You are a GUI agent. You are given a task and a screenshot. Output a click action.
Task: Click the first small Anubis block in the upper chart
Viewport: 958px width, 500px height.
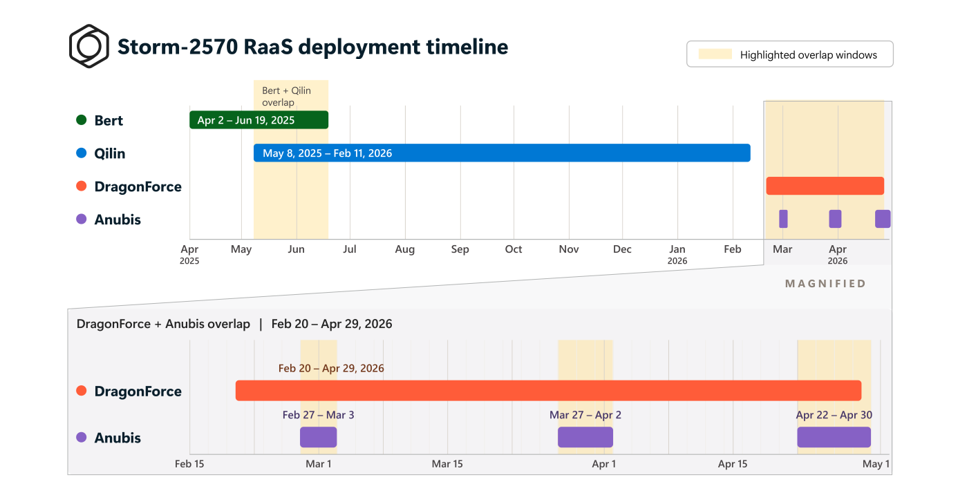coord(783,219)
